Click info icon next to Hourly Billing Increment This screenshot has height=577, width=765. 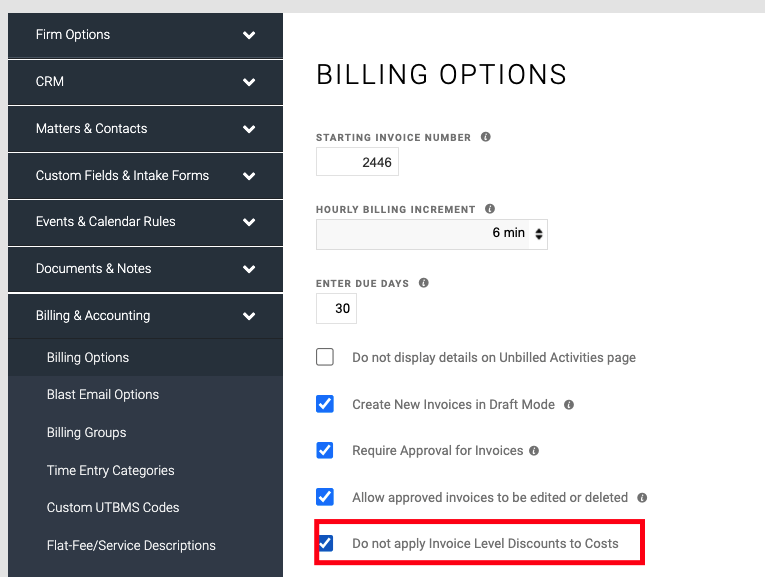pyautogui.click(x=490, y=209)
